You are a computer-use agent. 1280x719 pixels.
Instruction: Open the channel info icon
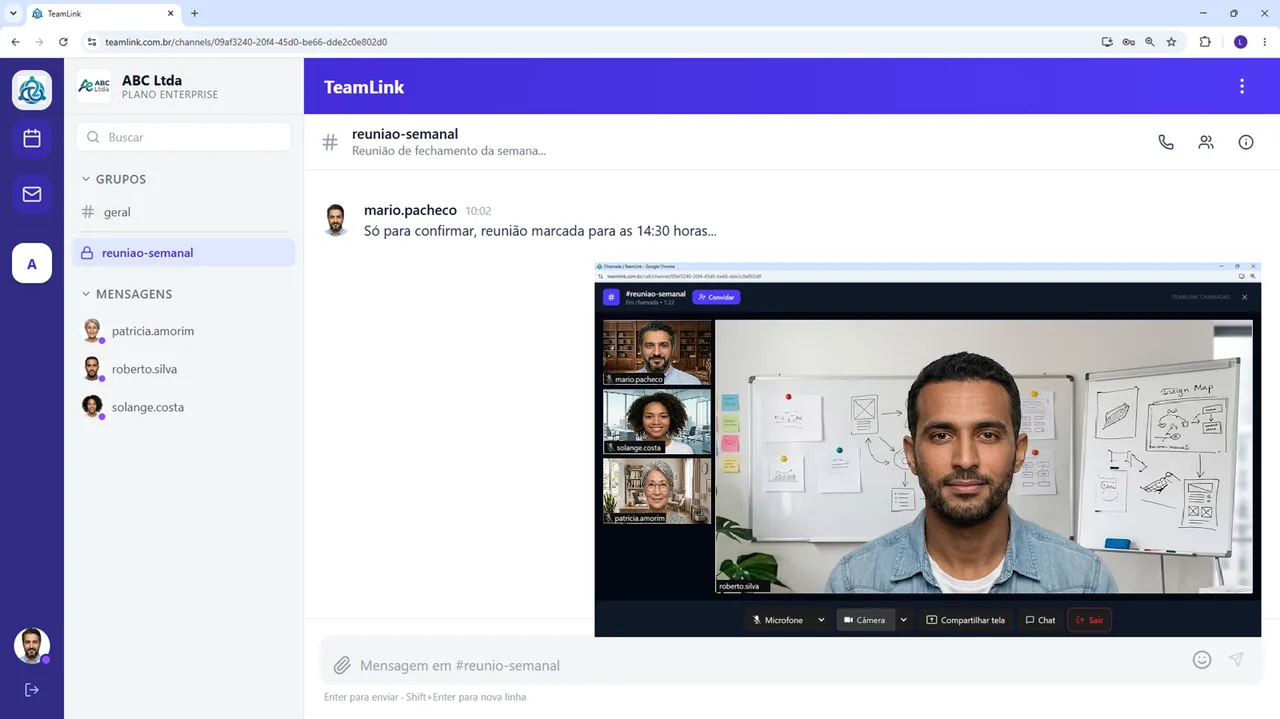tap(1246, 142)
